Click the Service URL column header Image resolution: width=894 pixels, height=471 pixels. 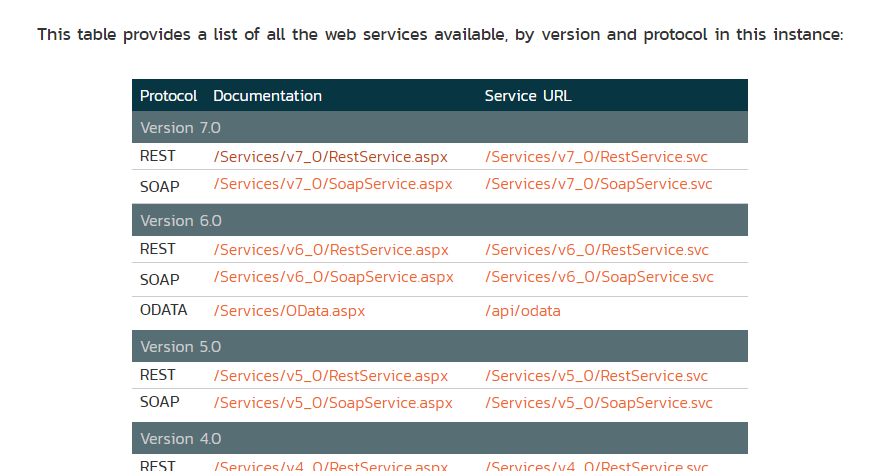pyautogui.click(x=528, y=96)
